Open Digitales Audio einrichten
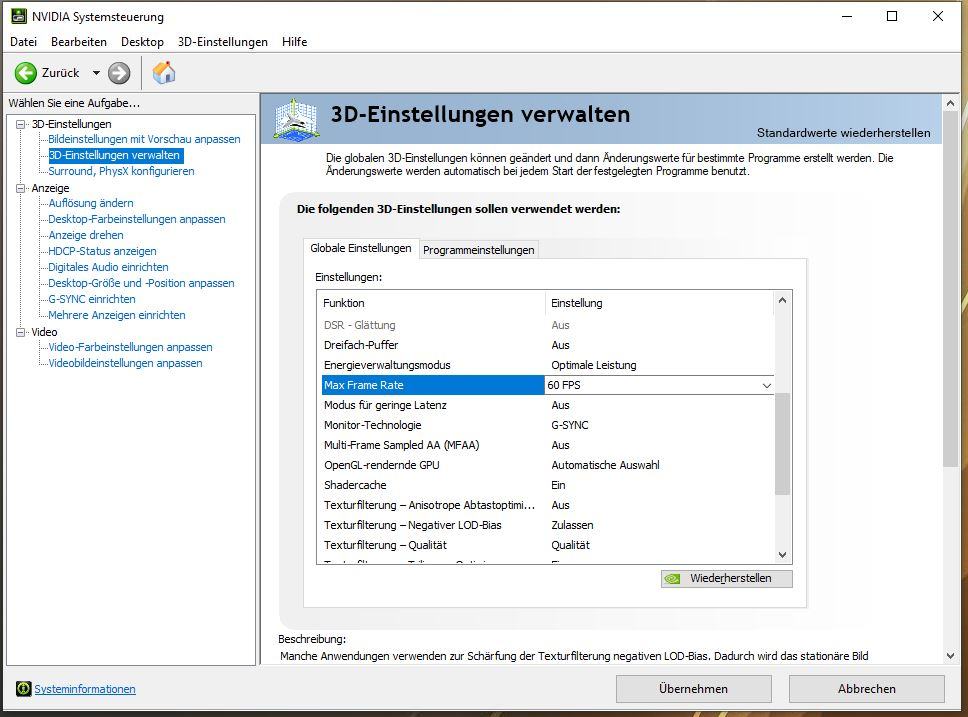 [108, 267]
